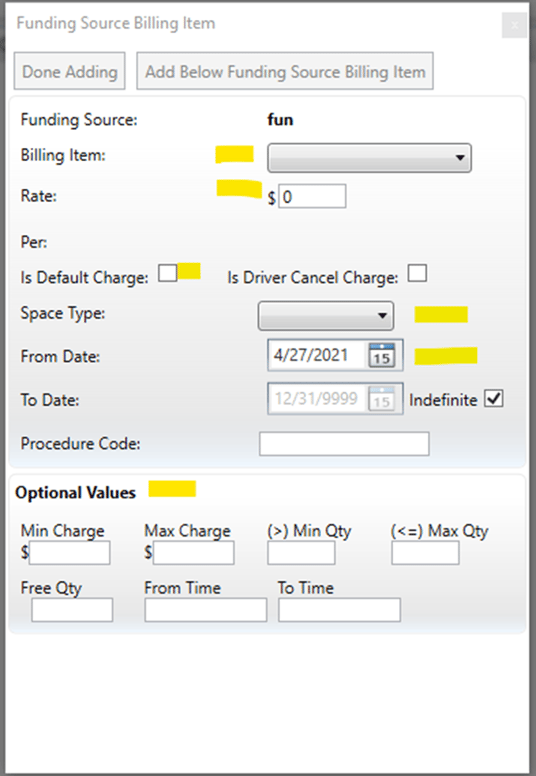Click the Min Charge field
This screenshot has height=776, width=536.
click(x=69, y=553)
